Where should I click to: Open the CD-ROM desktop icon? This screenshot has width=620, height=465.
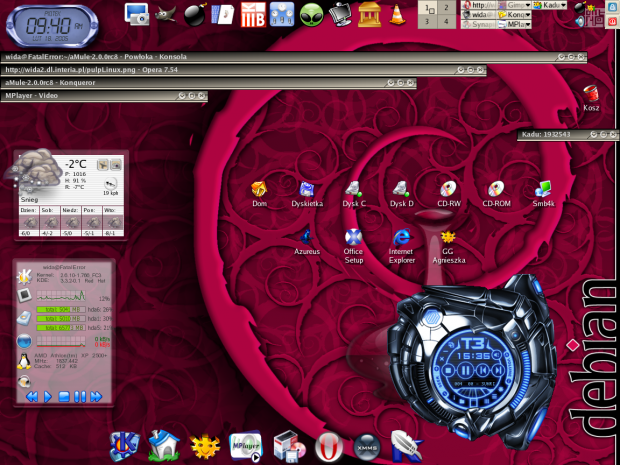(x=496, y=194)
